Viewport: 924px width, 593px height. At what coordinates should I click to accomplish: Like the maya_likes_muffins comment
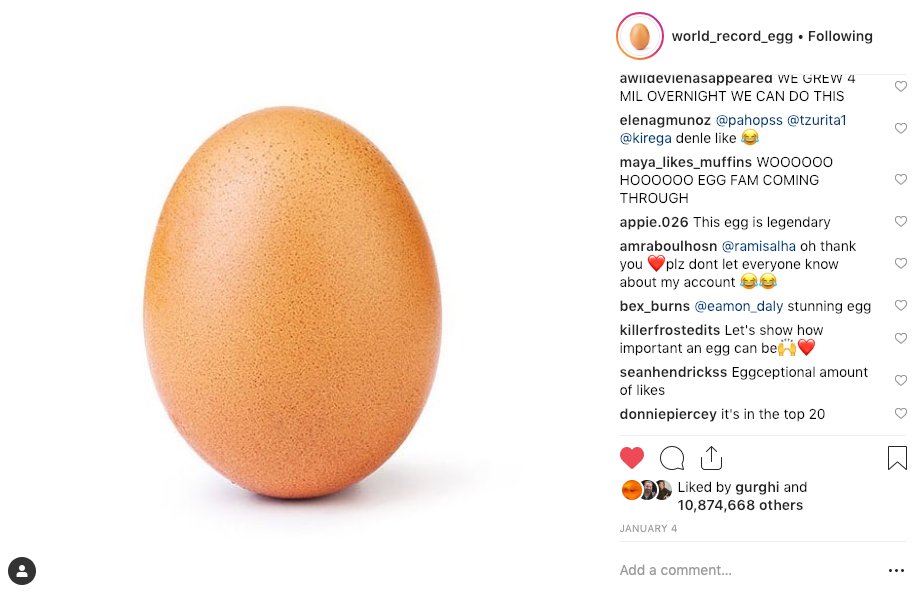coord(901,180)
